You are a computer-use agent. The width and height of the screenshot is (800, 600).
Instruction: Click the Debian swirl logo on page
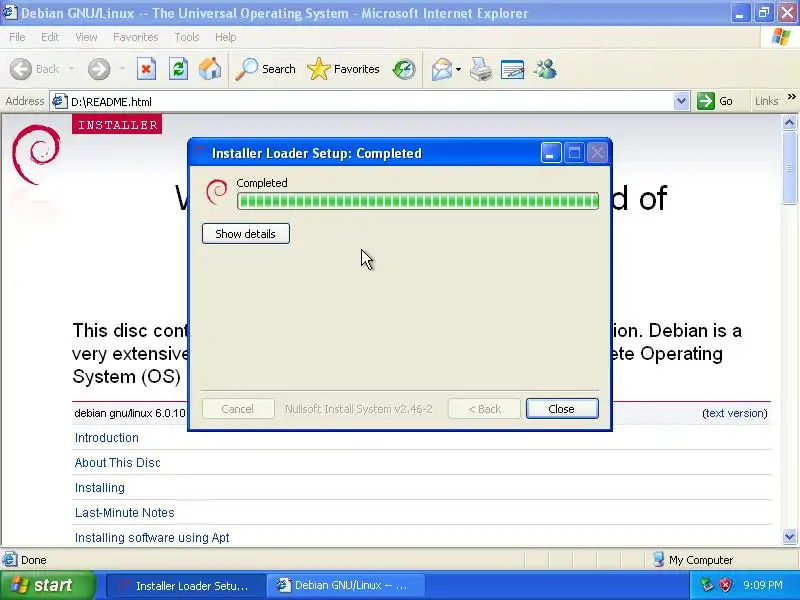[36, 154]
